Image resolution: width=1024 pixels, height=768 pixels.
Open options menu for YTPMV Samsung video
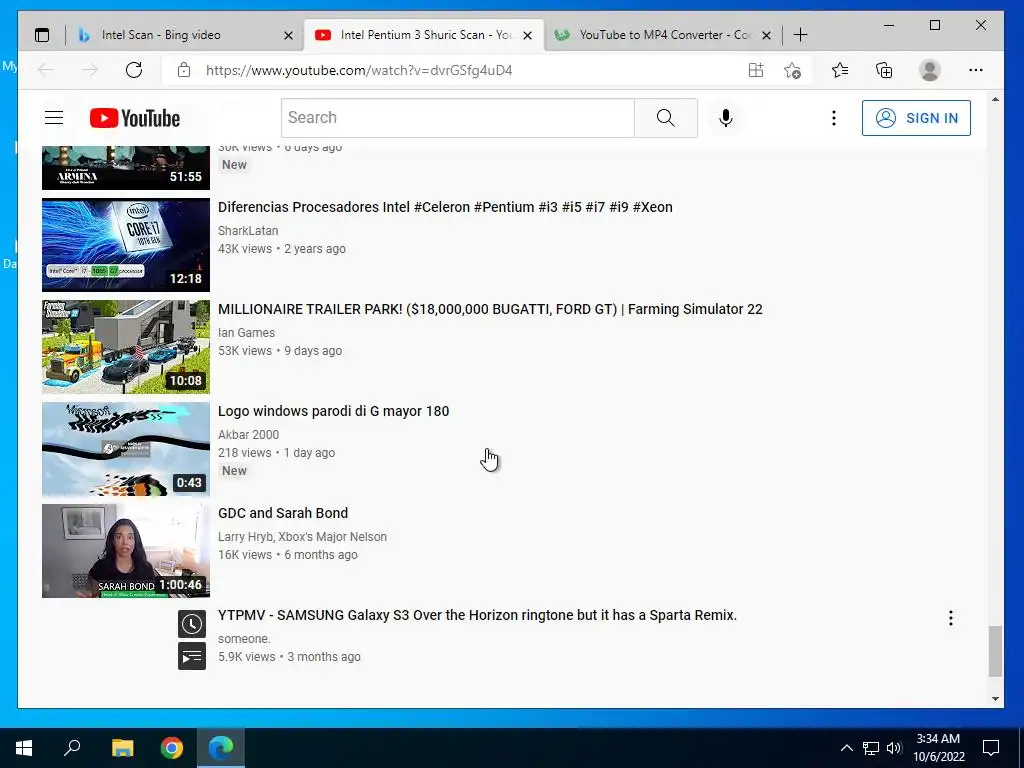[x=951, y=618]
